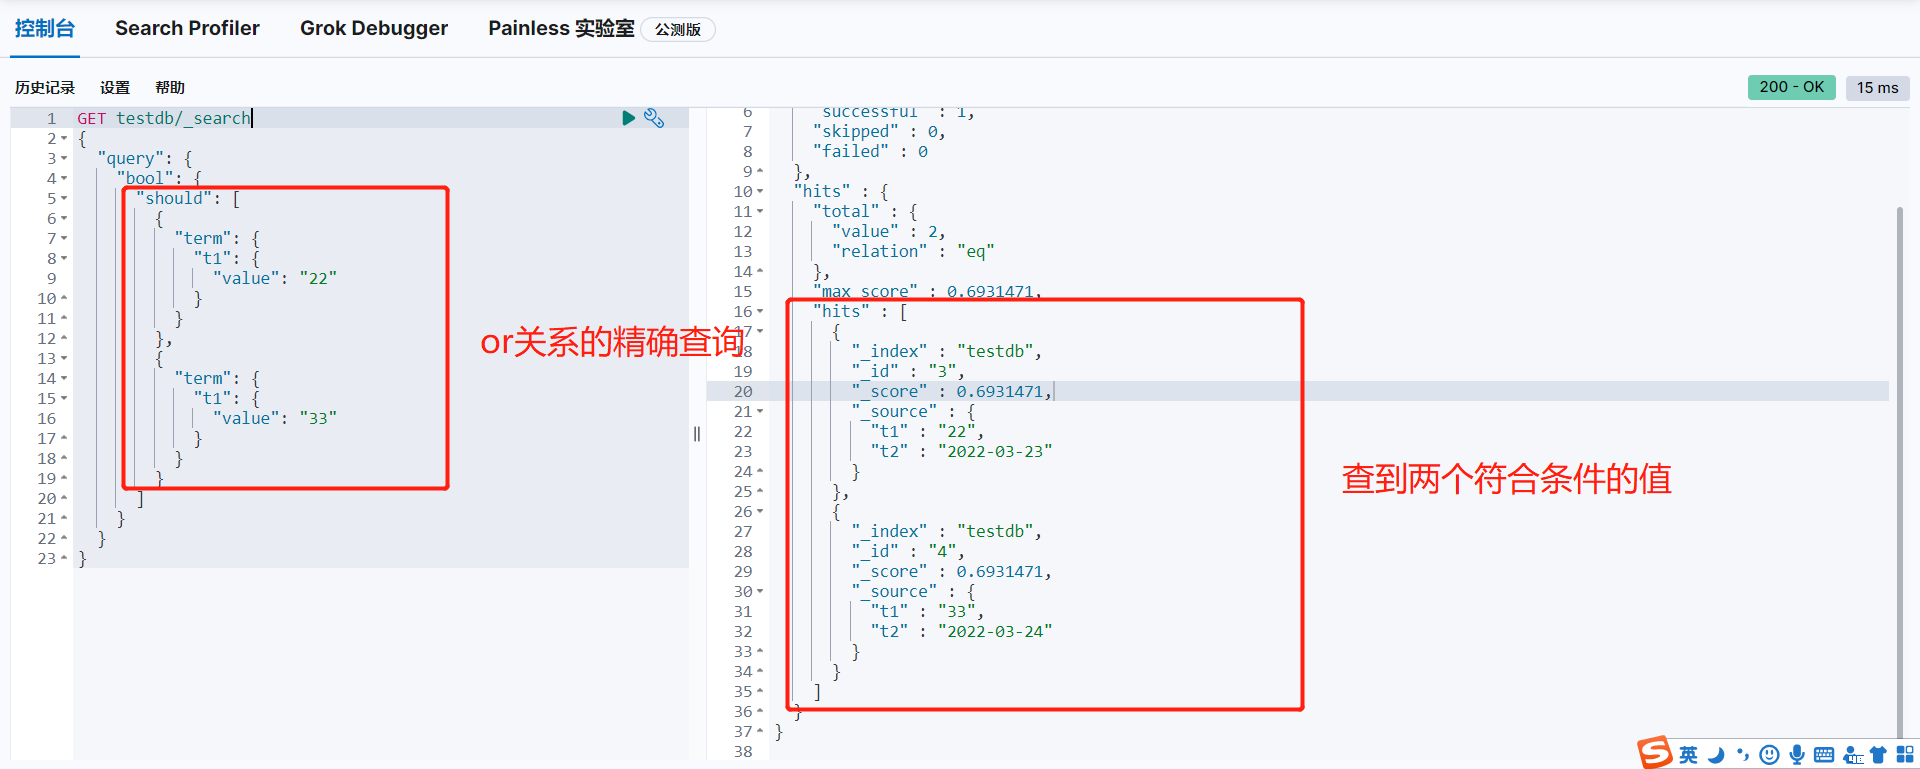Open the Sogou emoji smiley panel
The height and width of the screenshot is (769, 1920).
point(1769,755)
